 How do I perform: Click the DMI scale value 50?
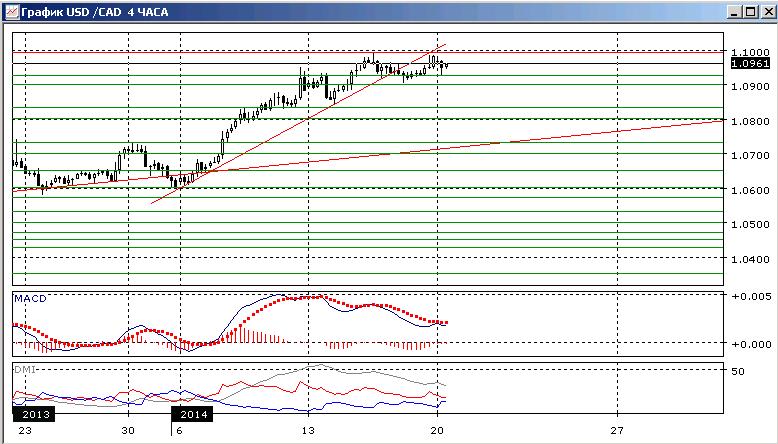point(738,371)
